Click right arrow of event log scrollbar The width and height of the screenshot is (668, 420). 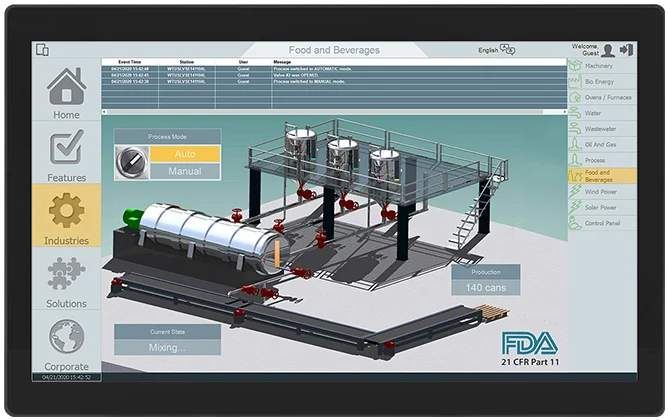(565, 112)
